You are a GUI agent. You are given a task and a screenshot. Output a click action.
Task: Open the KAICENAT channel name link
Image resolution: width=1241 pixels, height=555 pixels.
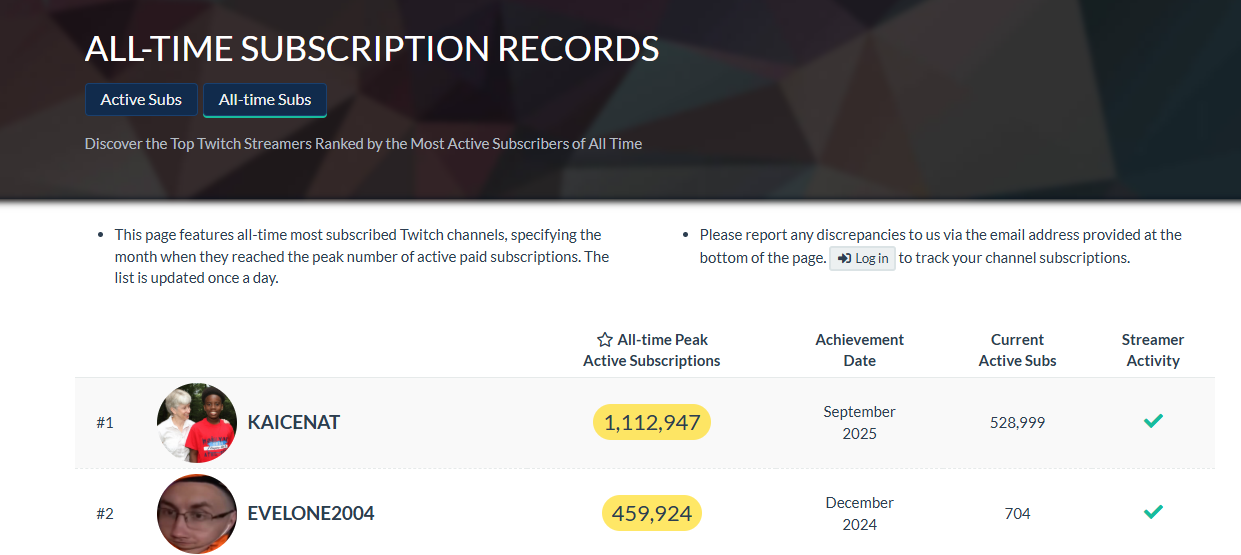click(294, 422)
